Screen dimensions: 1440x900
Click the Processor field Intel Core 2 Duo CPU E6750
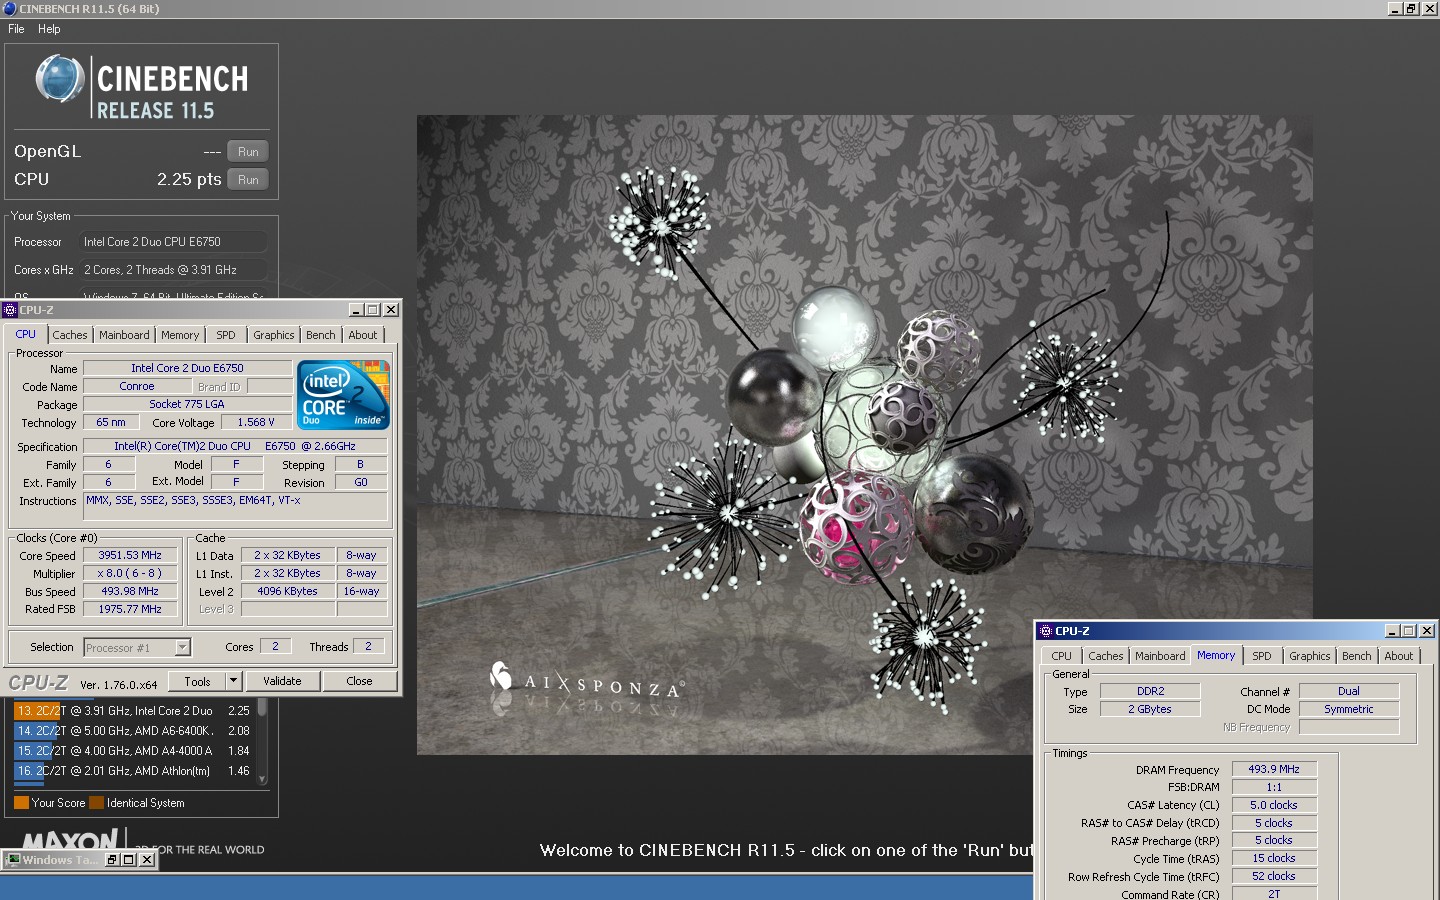173,242
